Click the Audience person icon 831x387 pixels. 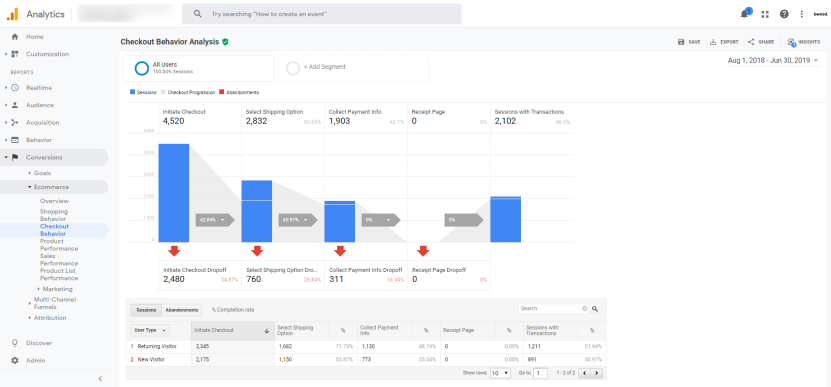tap(15, 105)
